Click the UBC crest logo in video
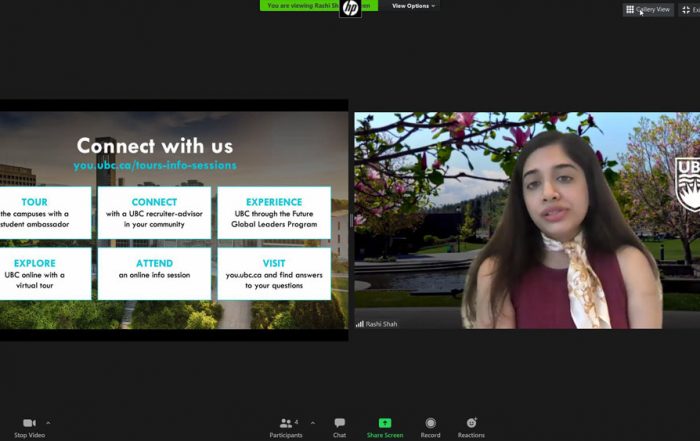Screen dimensions: 700x441 point(688,184)
